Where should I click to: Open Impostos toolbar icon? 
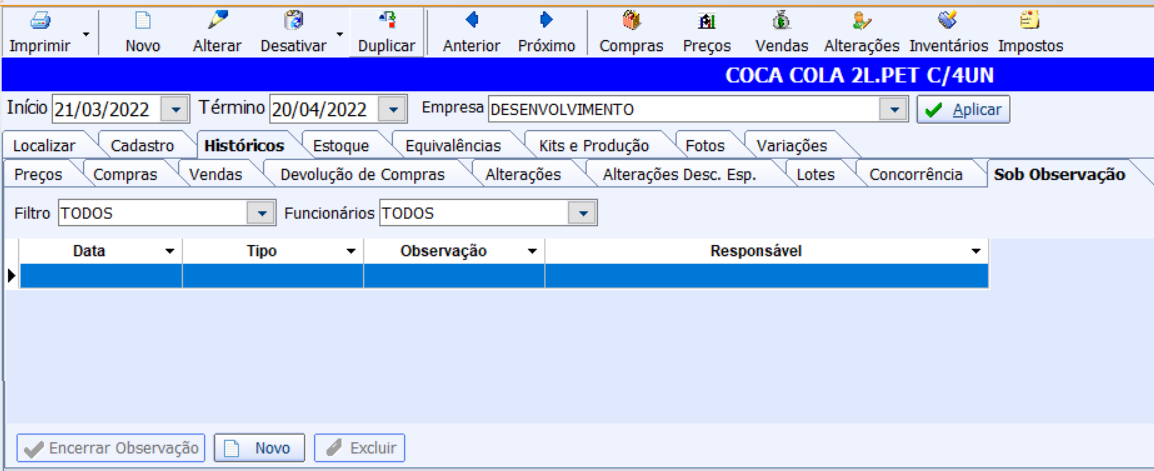coord(1030,20)
